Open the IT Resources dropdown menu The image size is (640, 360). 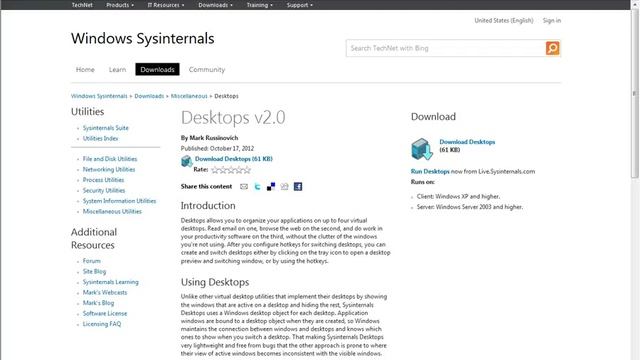tap(166, 5)
